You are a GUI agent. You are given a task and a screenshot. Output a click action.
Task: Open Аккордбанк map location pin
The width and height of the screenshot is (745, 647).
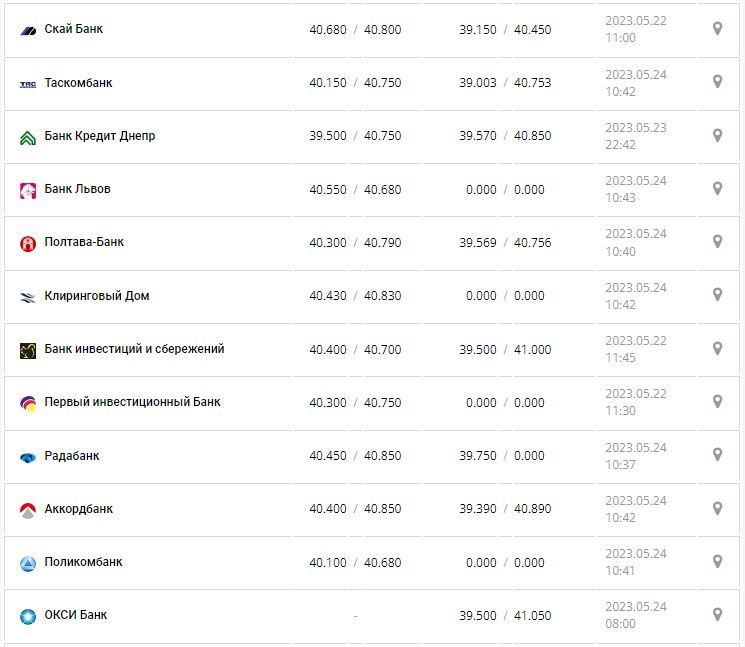[717, 508]
